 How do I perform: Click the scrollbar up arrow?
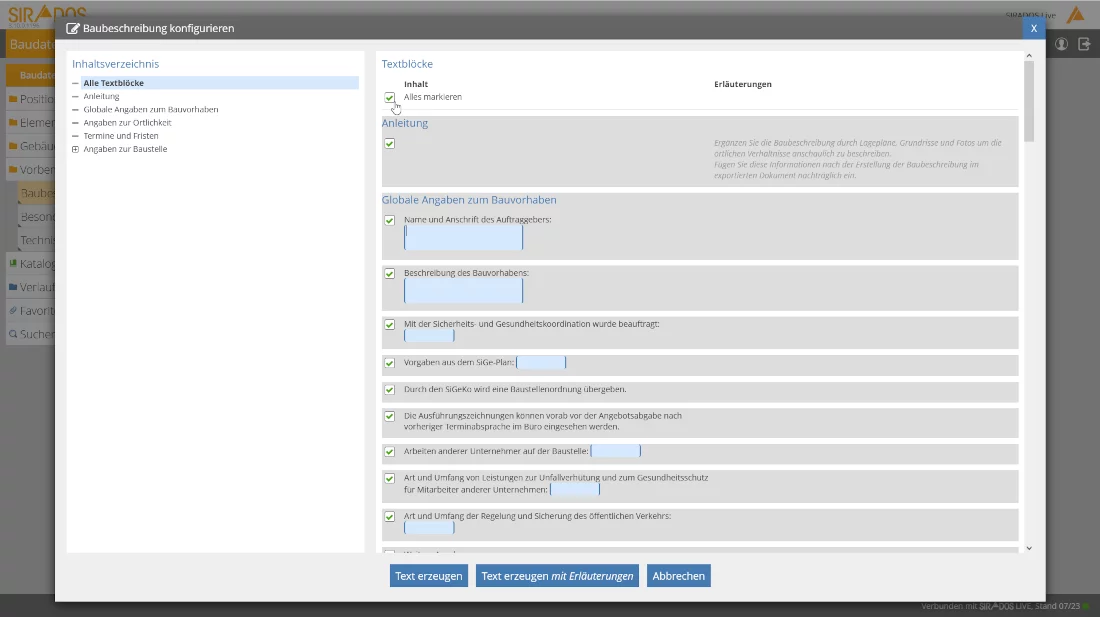[x=1029, y=58]
